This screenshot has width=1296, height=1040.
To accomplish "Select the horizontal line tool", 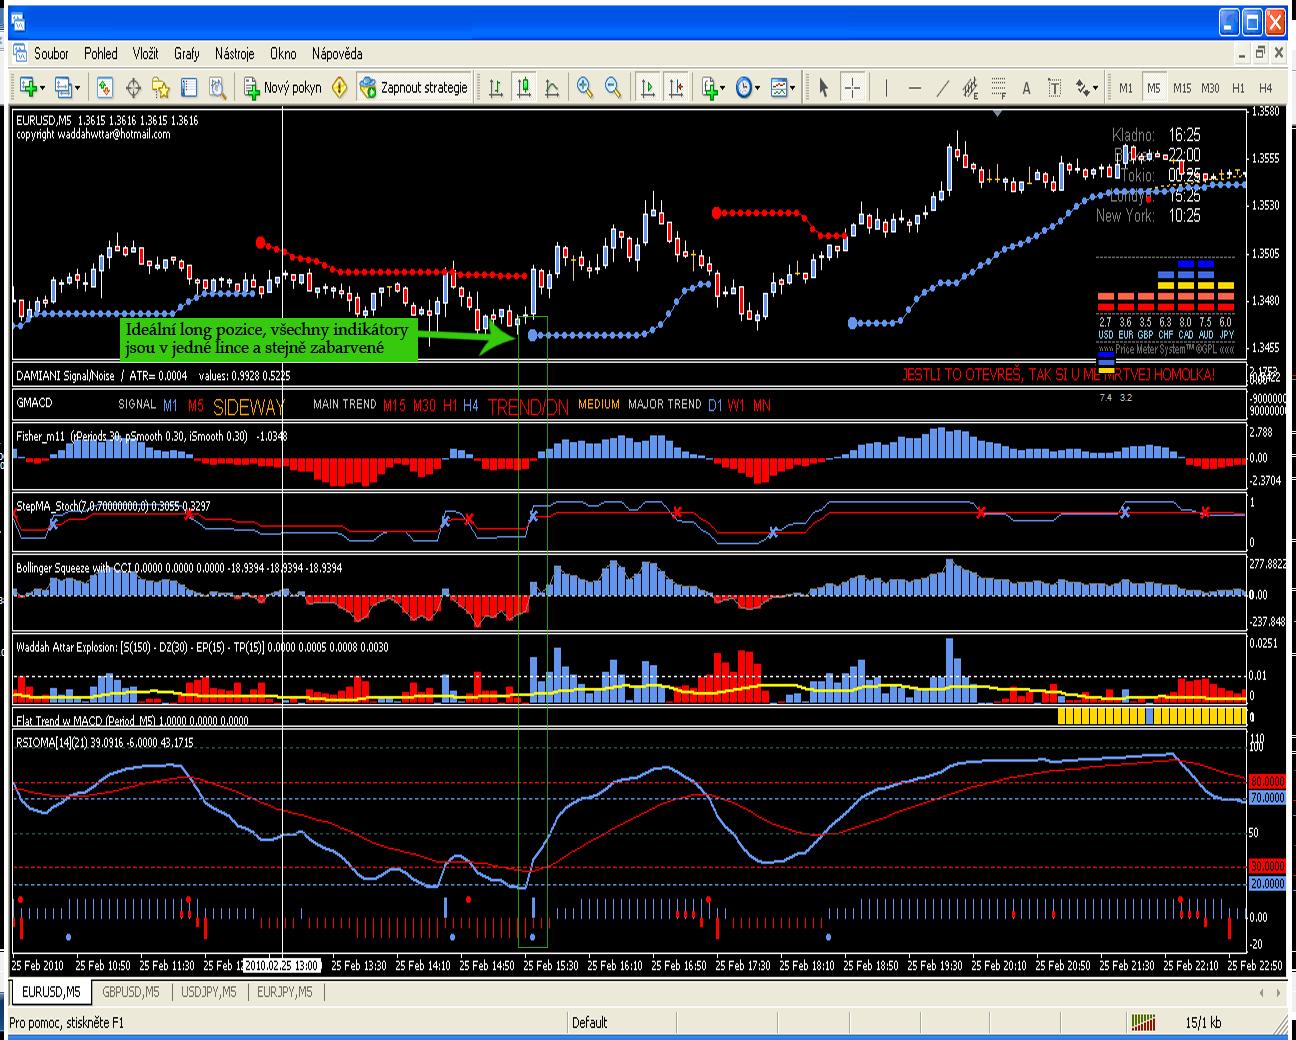I will tap(914, 88).
